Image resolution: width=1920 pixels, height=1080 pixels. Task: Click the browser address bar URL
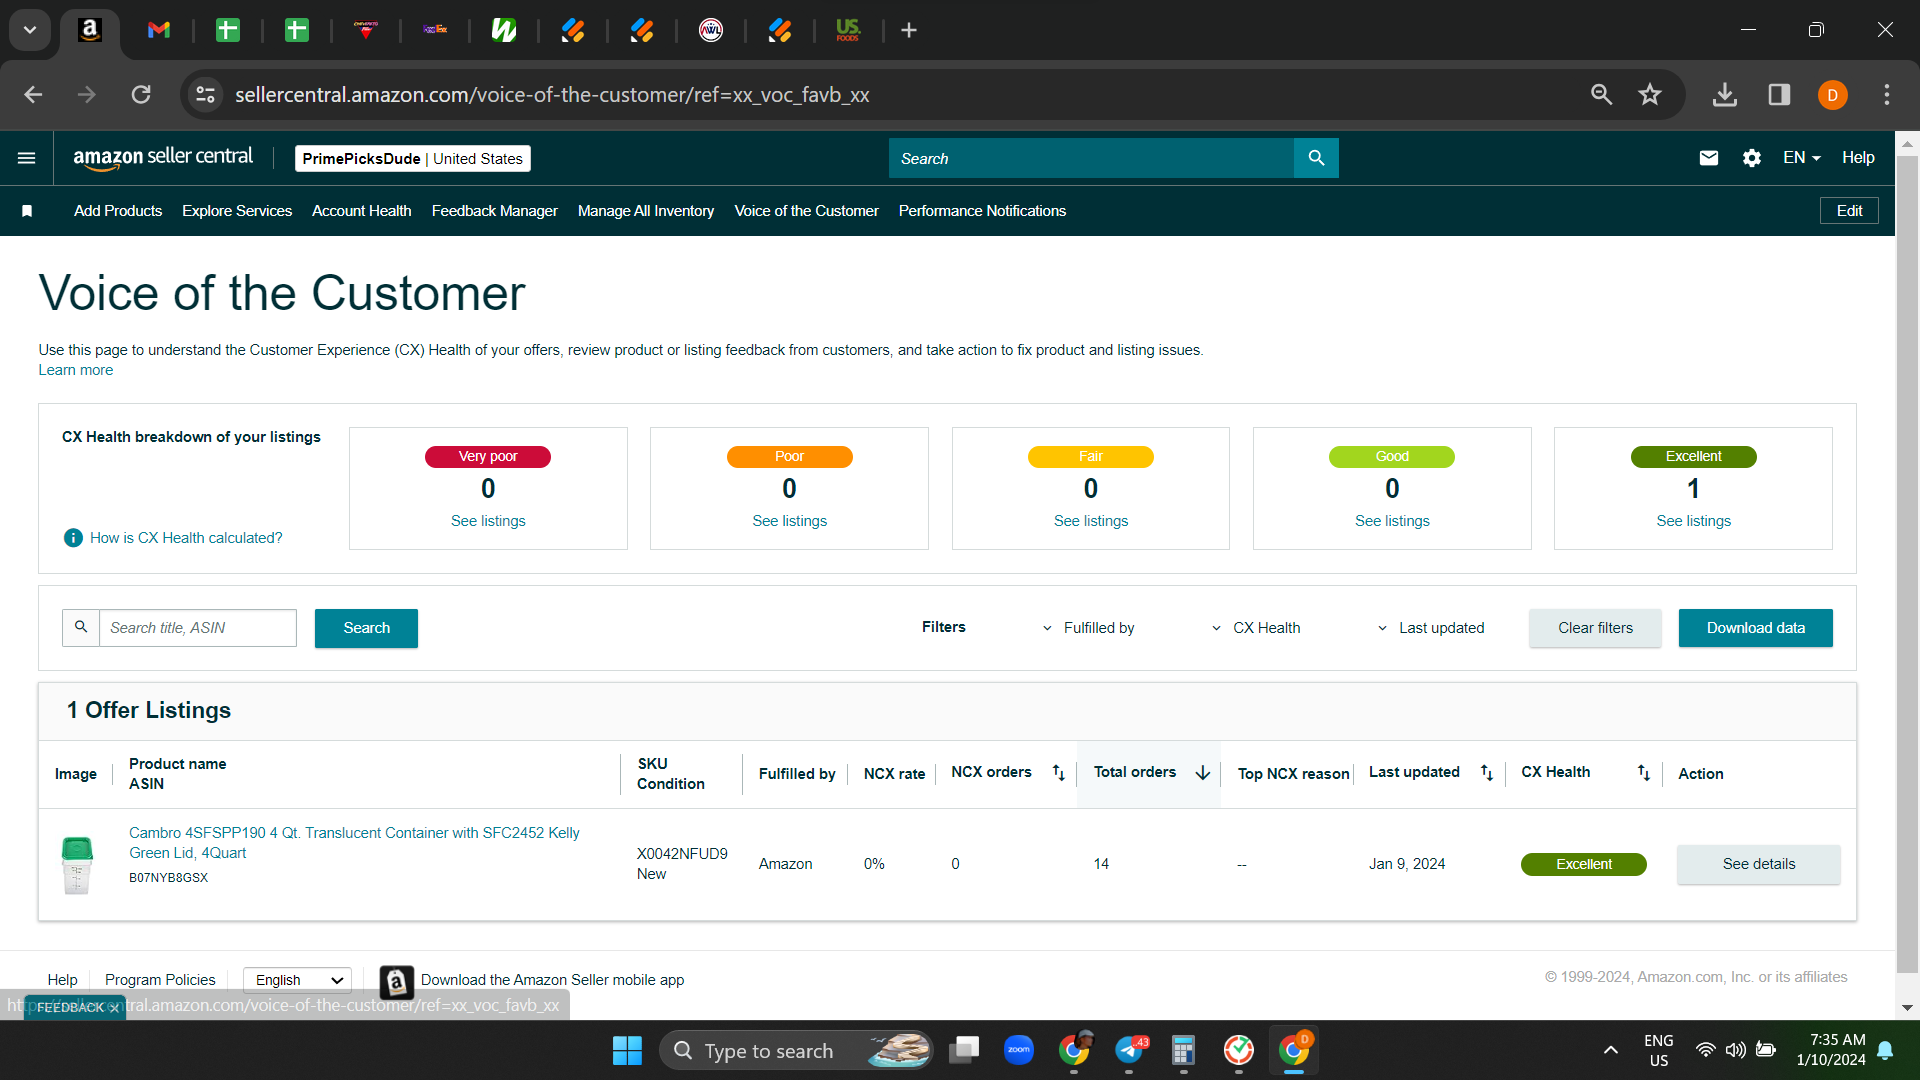click(552, 95)
